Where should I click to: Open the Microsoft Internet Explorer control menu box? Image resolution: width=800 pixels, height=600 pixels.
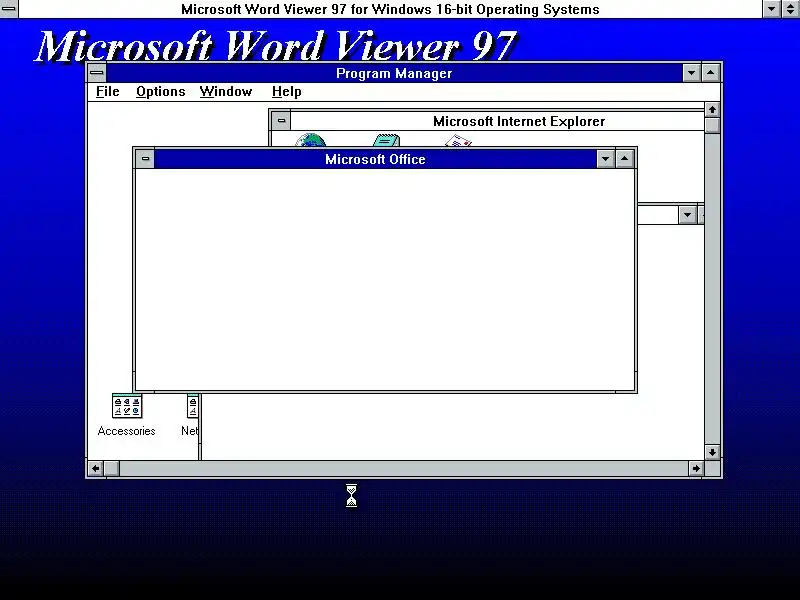[281, 121]
